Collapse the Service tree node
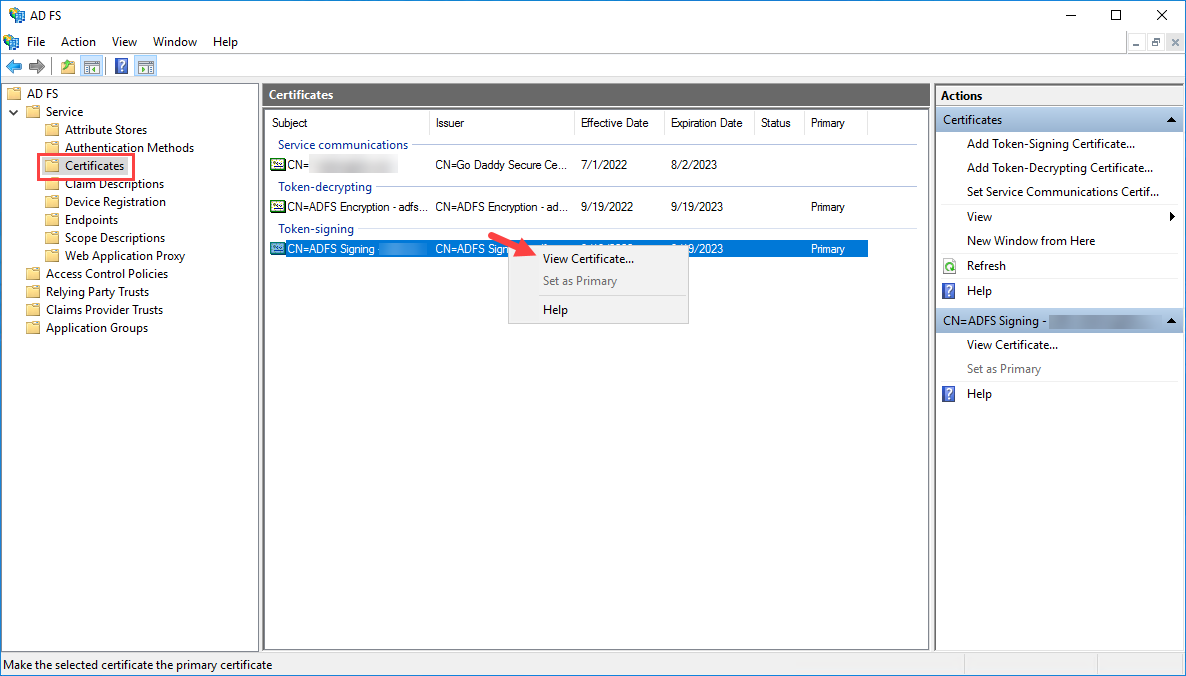 [x=14, y=112]
